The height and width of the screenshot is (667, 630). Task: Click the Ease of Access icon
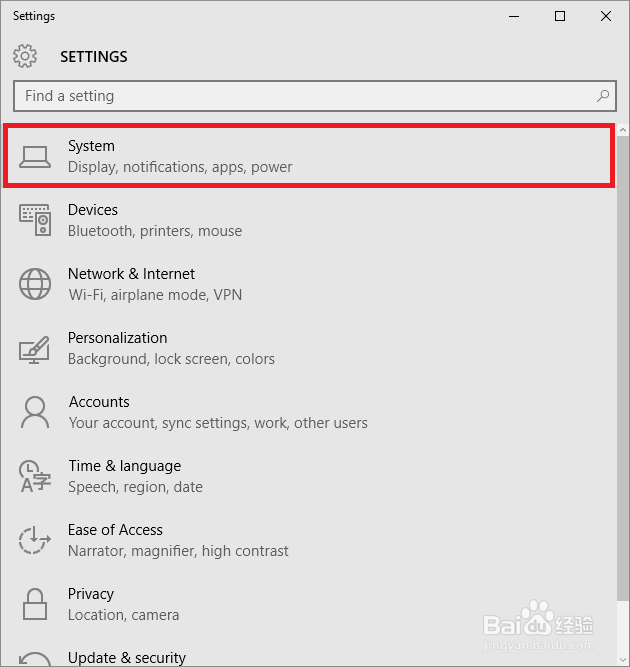(x=35, y=540)
